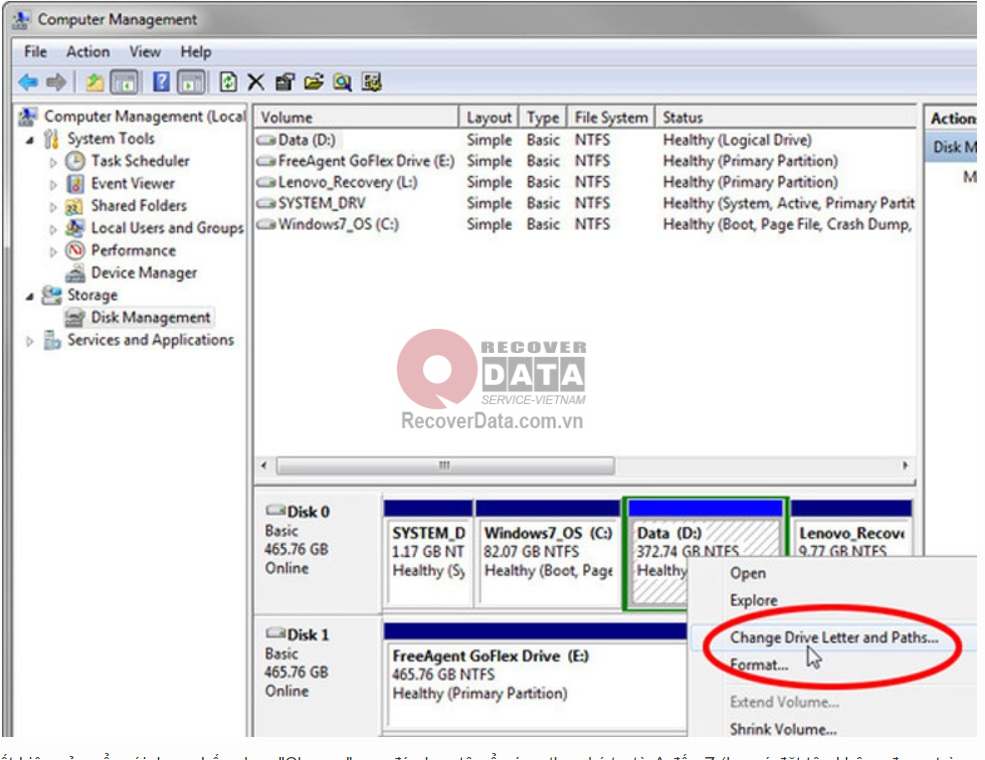
Task: Expand the Task Scheduler node
Action: click(54, 162)
